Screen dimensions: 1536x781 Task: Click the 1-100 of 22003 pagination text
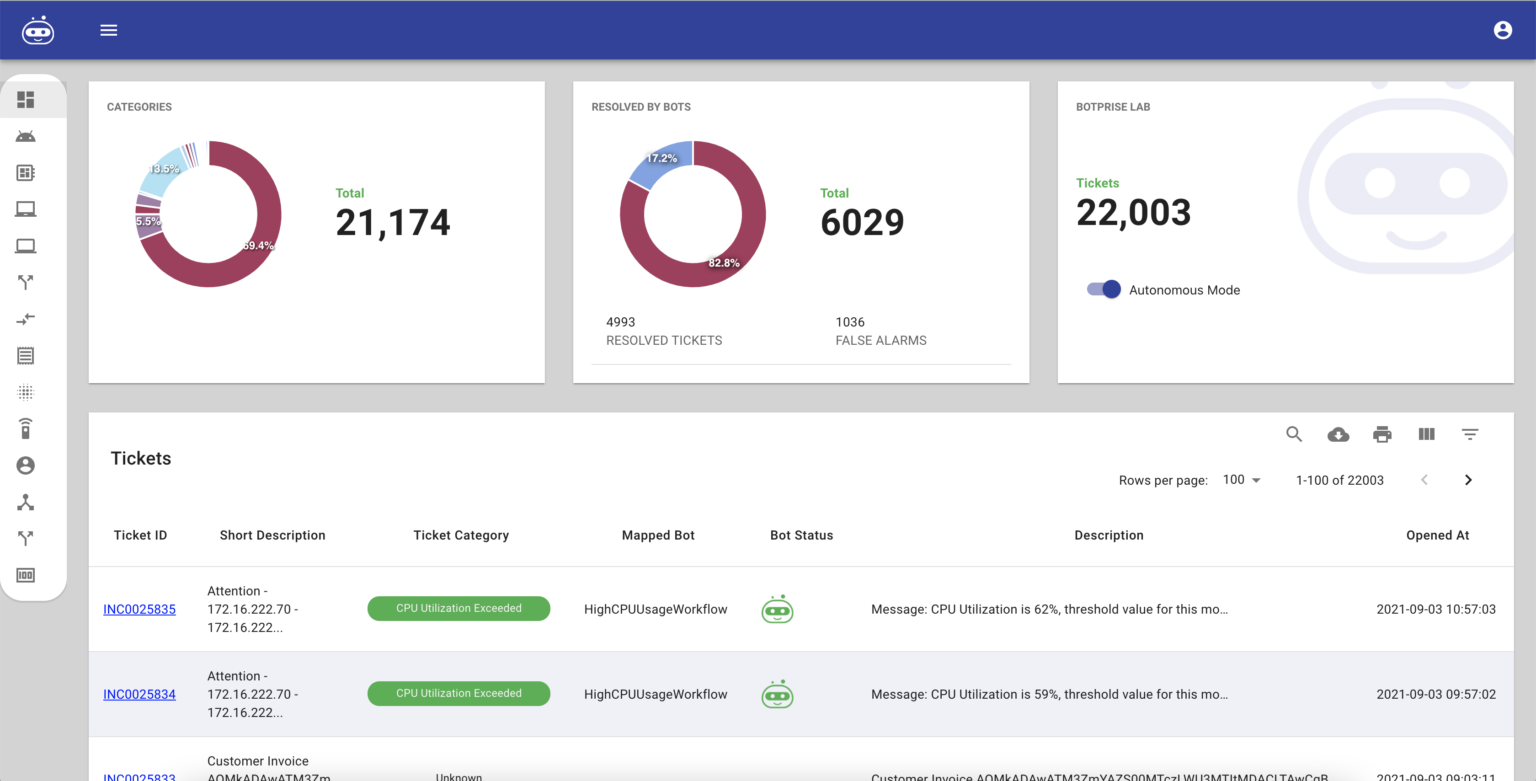point(1340,480)
